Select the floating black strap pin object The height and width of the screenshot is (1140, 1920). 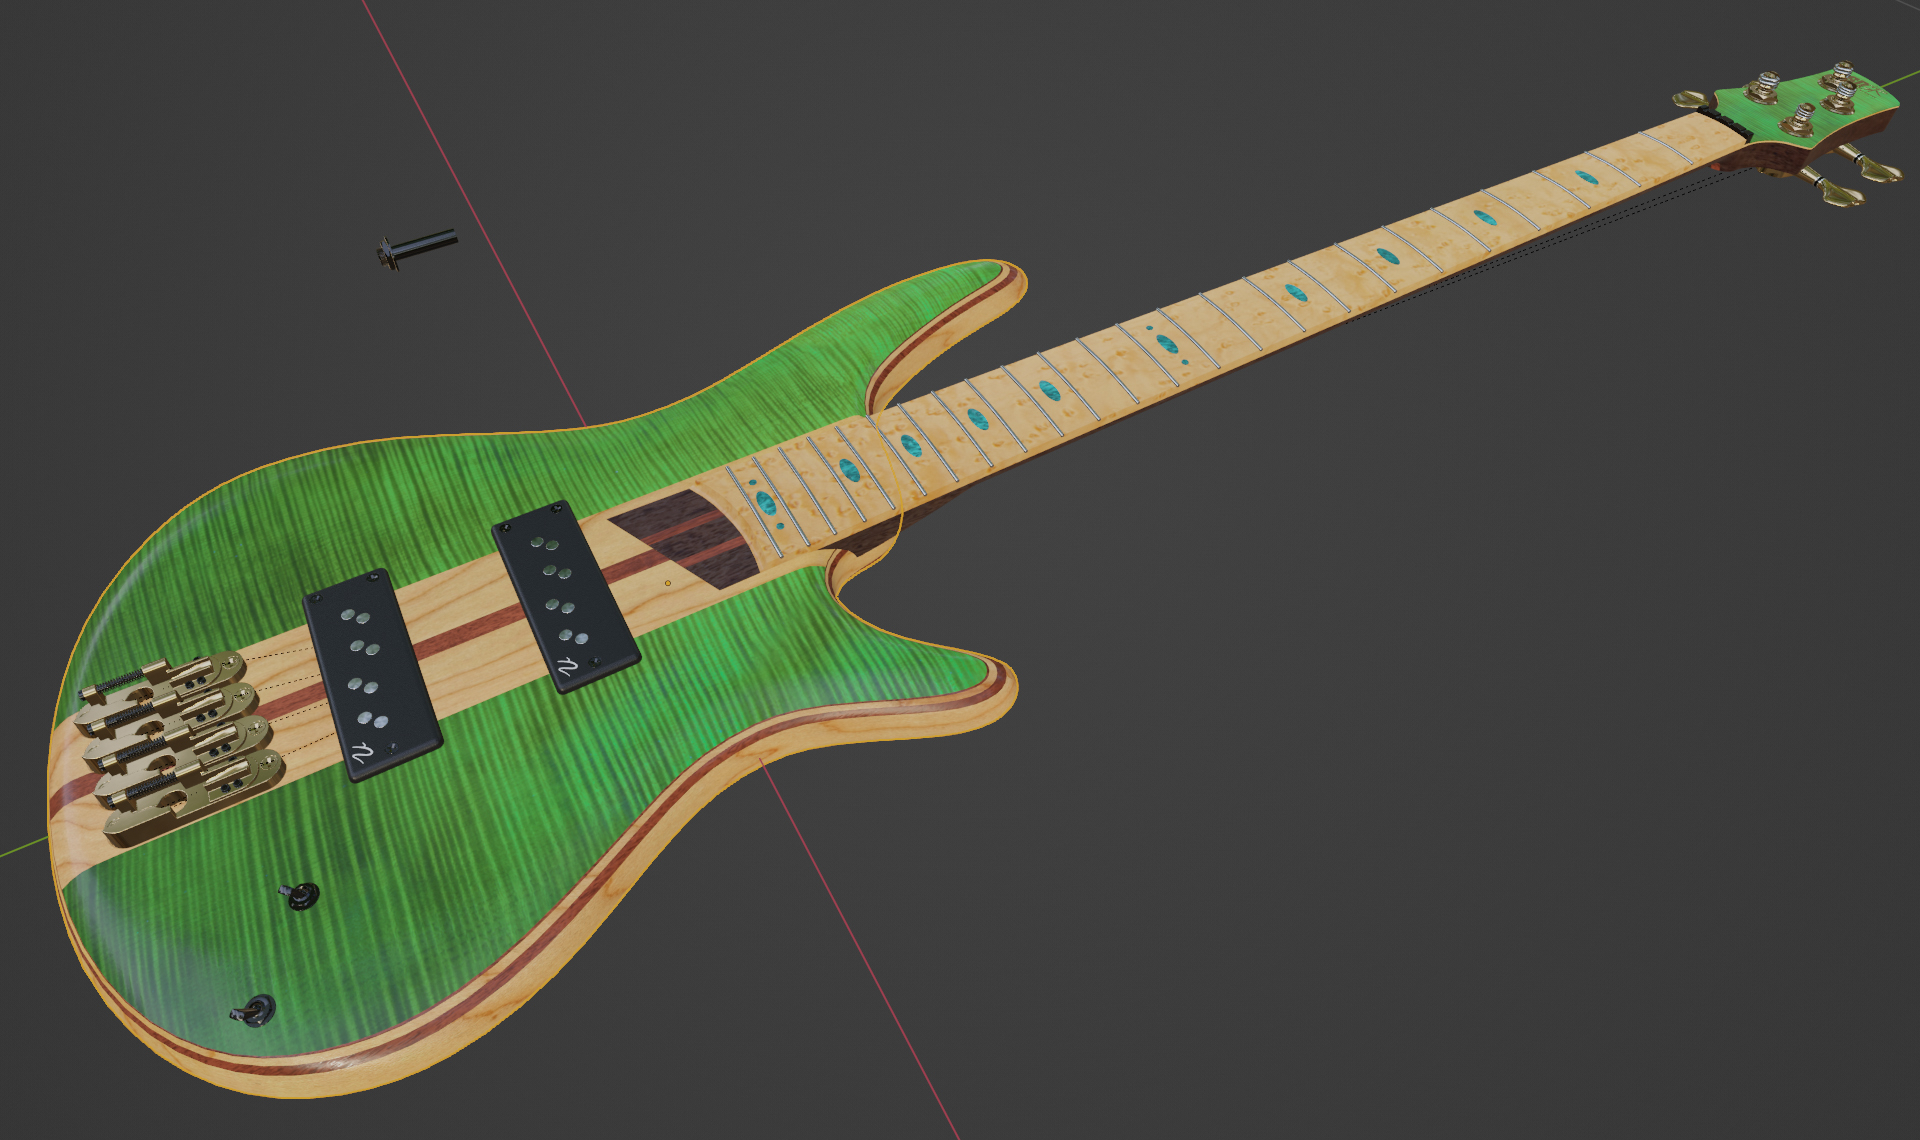[x=418, y=246]
